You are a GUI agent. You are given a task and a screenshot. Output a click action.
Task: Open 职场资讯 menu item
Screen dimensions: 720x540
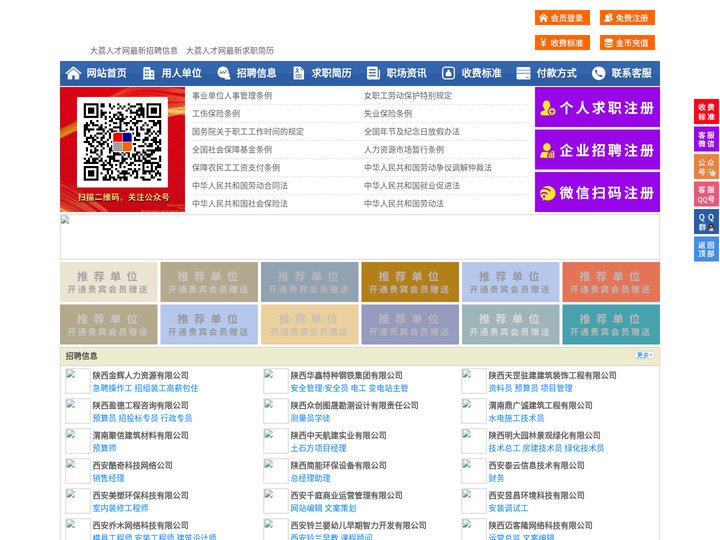[406, 73]
